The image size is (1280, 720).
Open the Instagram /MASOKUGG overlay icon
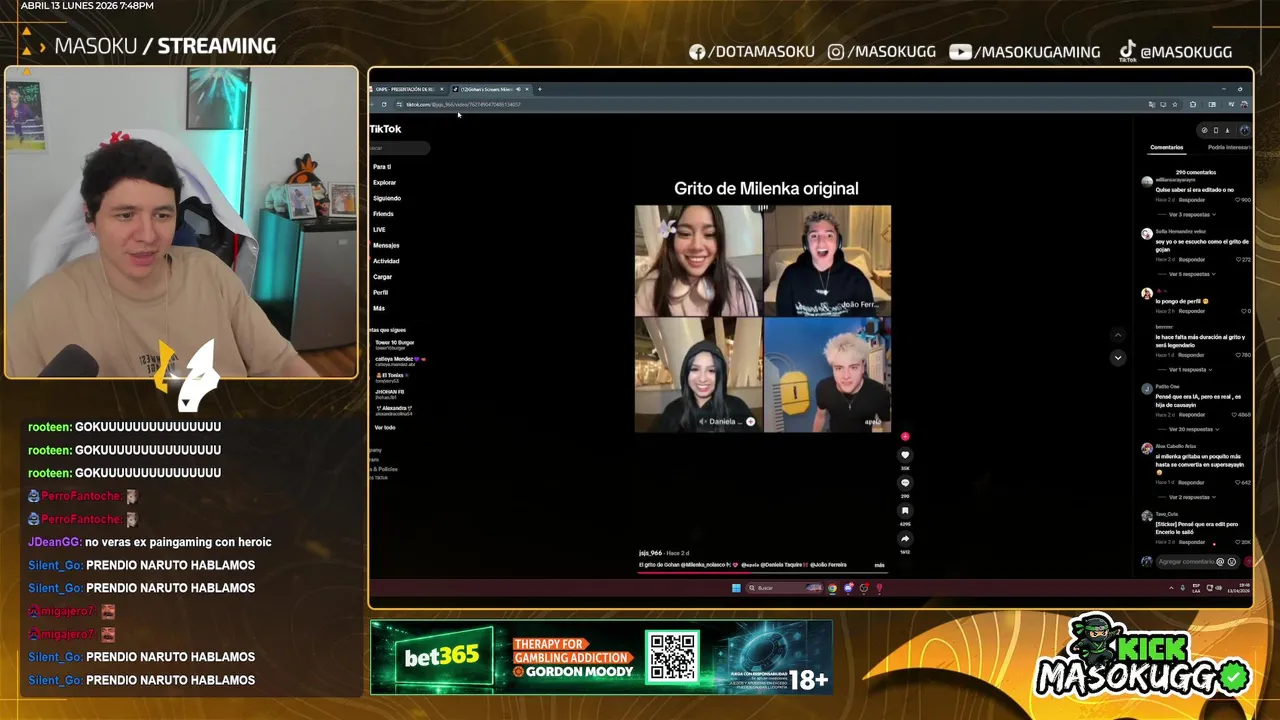tap(836, 52)
